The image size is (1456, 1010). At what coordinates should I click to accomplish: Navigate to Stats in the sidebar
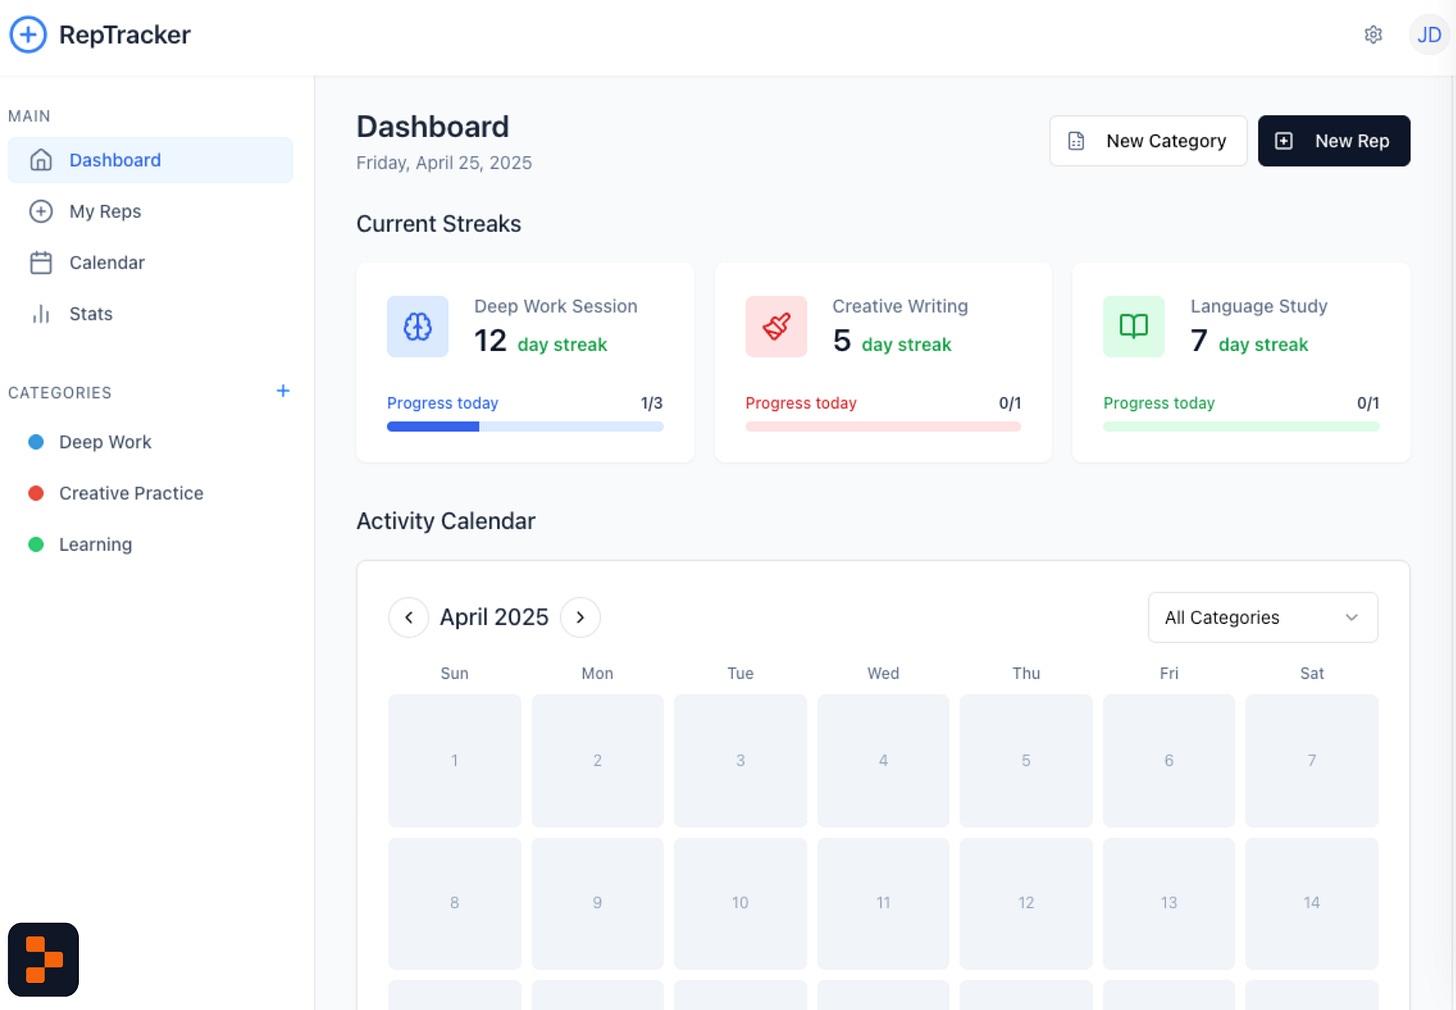pos(150,314)
